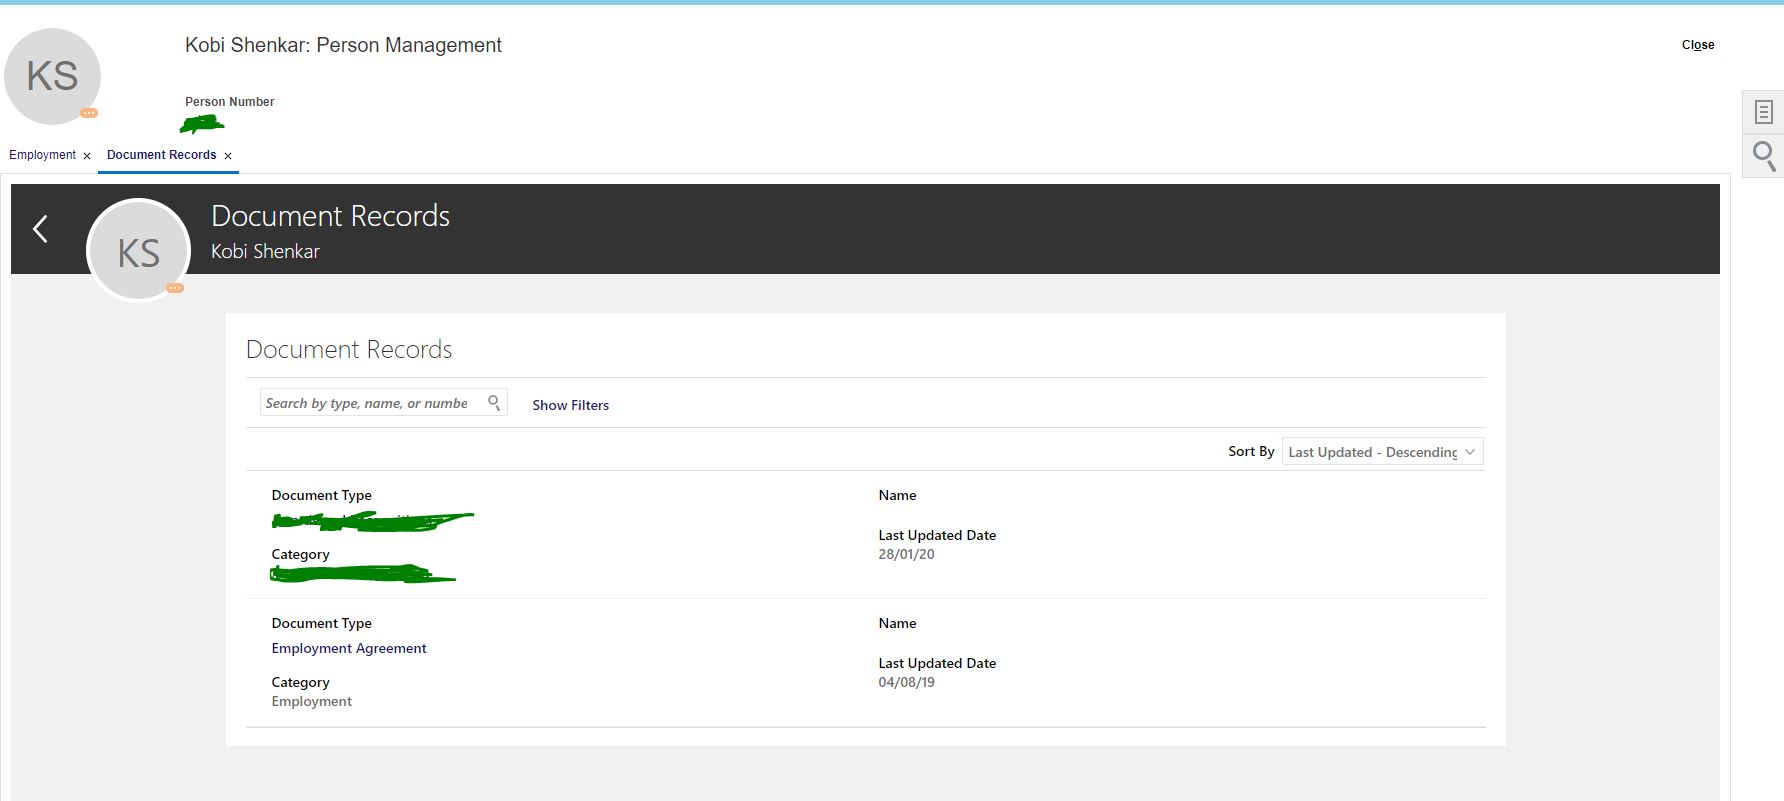Close the Employment tab with its X
The width and height of the screenshot is (1784, 801).
pyautogui.click(x=87, y=156)
